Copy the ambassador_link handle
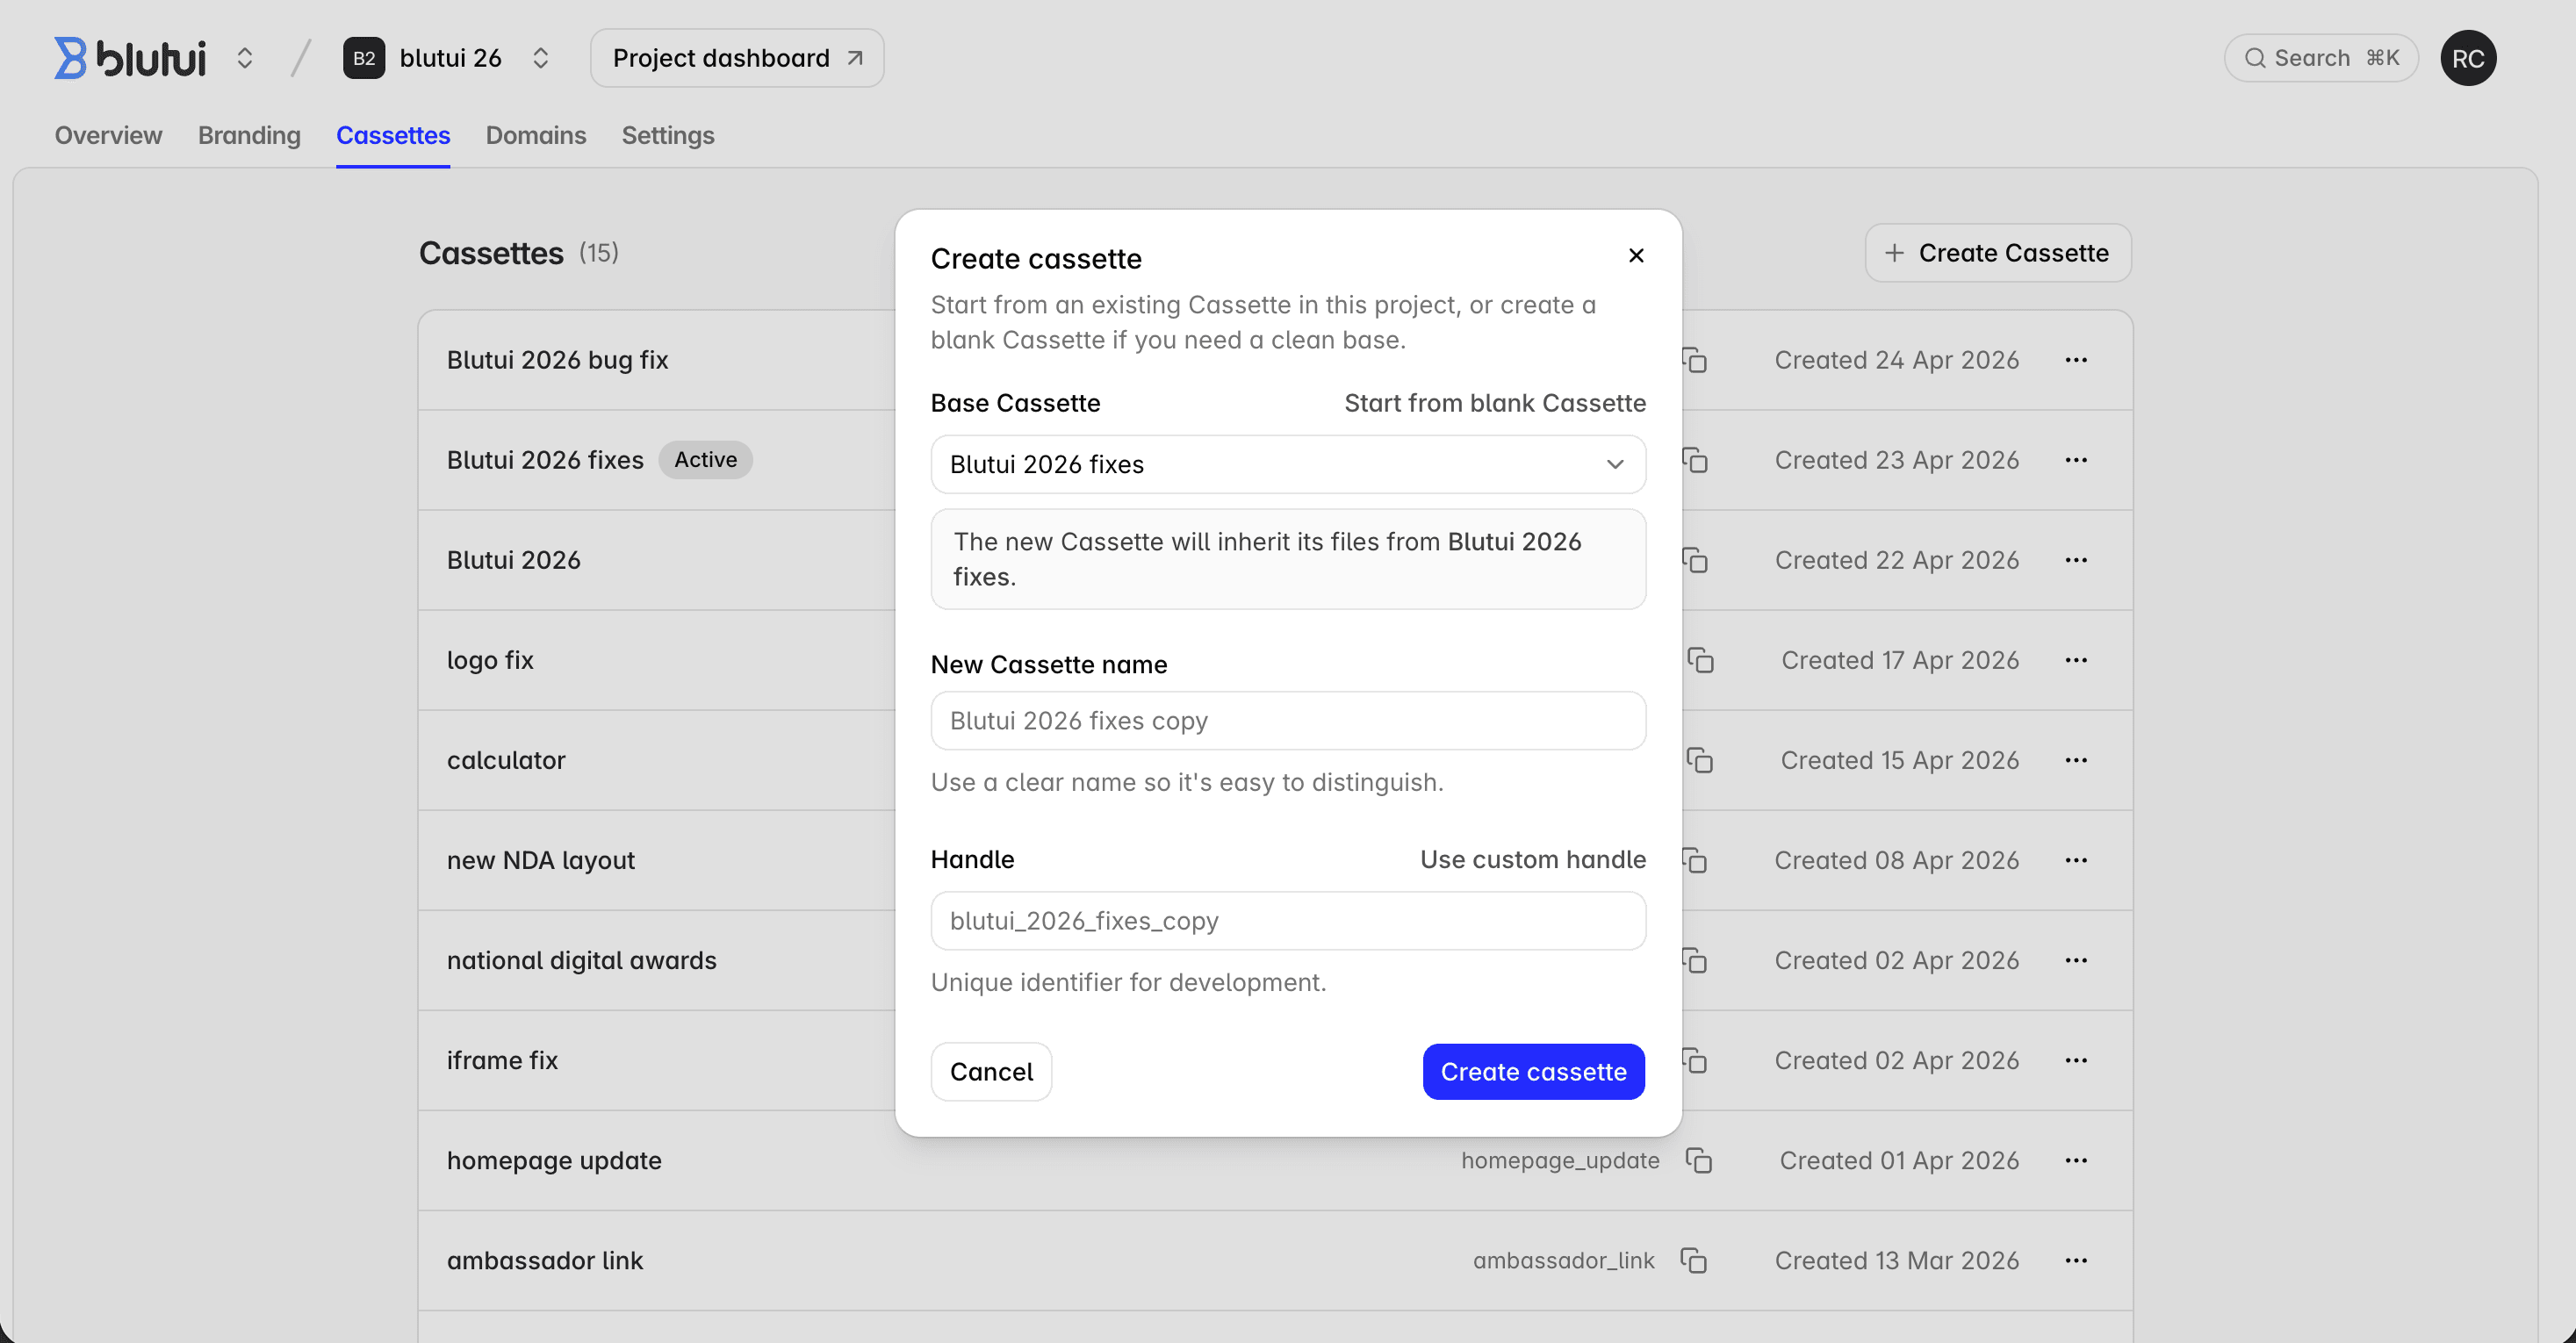2576x1343 pixels. click(1693, 1260)
